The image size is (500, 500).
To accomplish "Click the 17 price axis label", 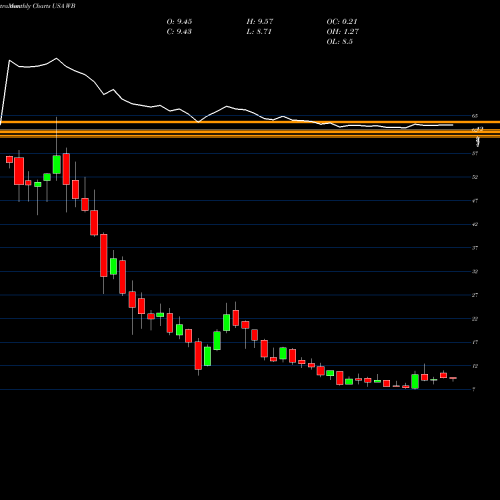I will [x=475, y=342].
